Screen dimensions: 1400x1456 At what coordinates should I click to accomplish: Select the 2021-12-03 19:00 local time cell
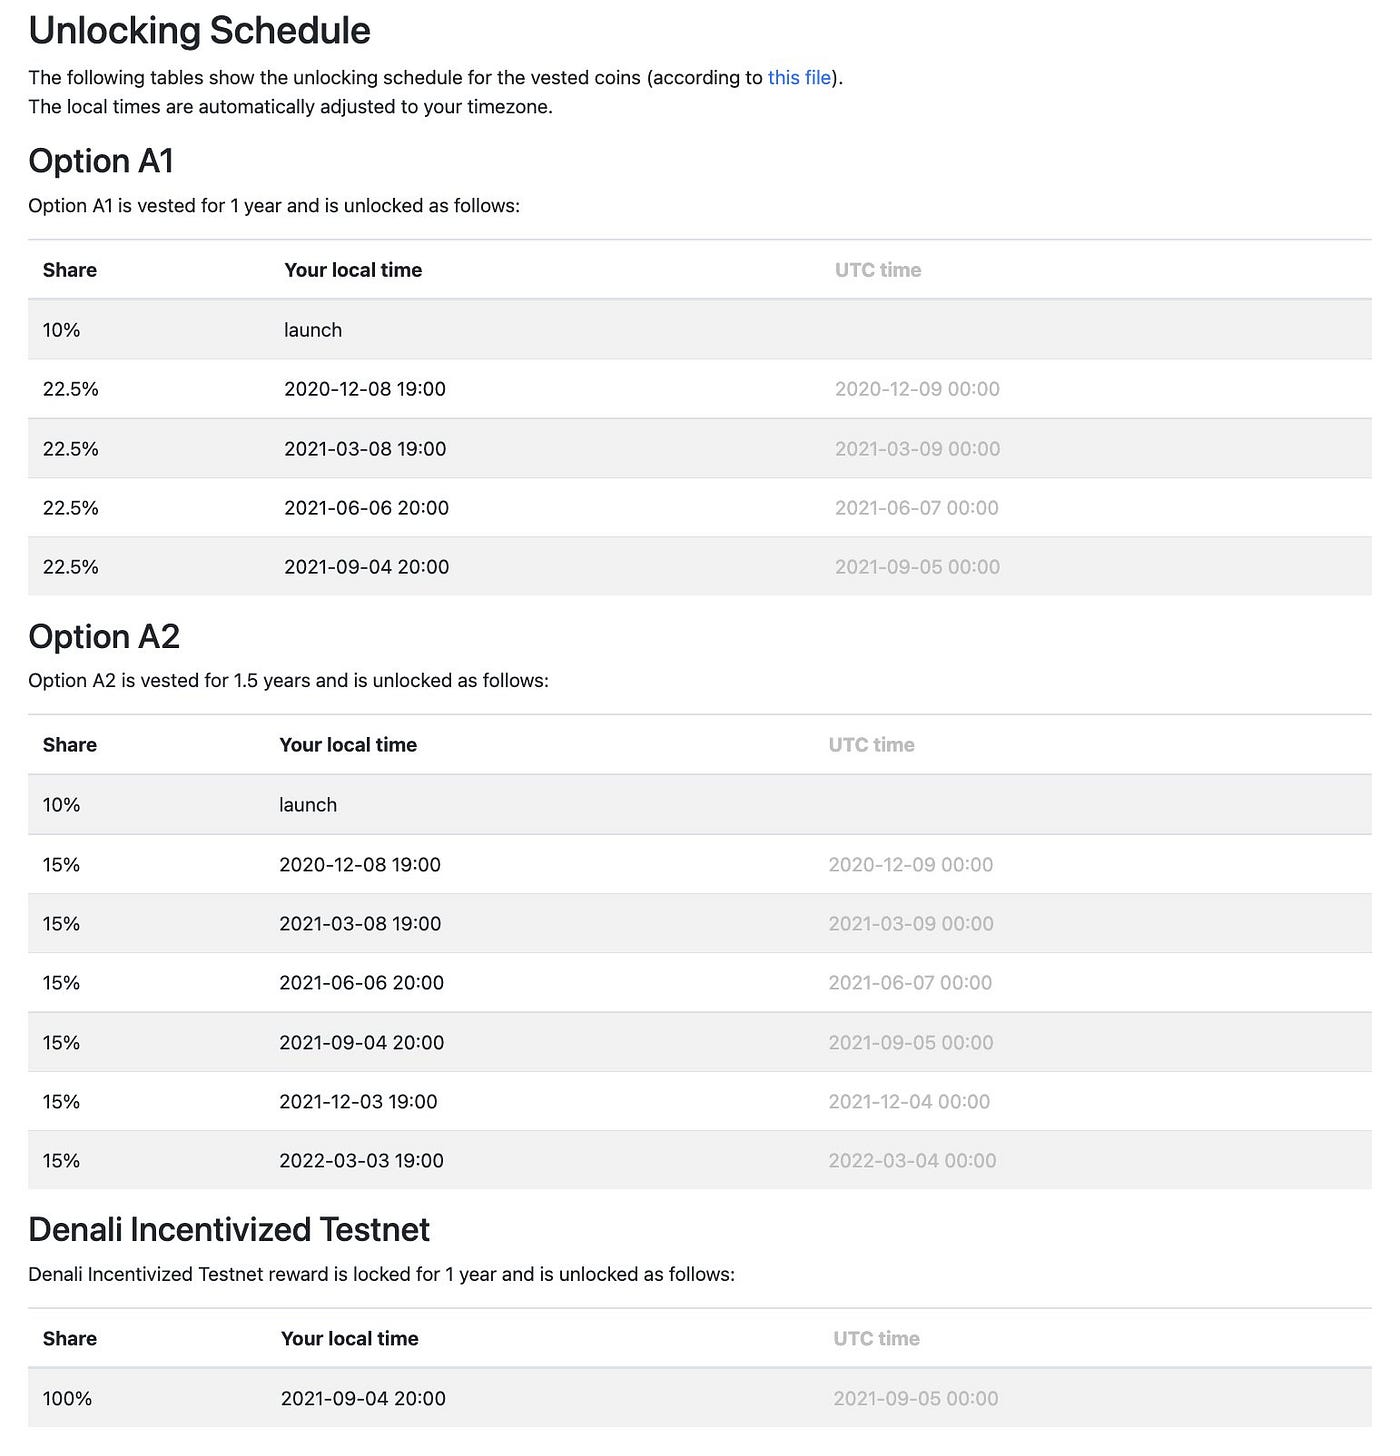358,1102
